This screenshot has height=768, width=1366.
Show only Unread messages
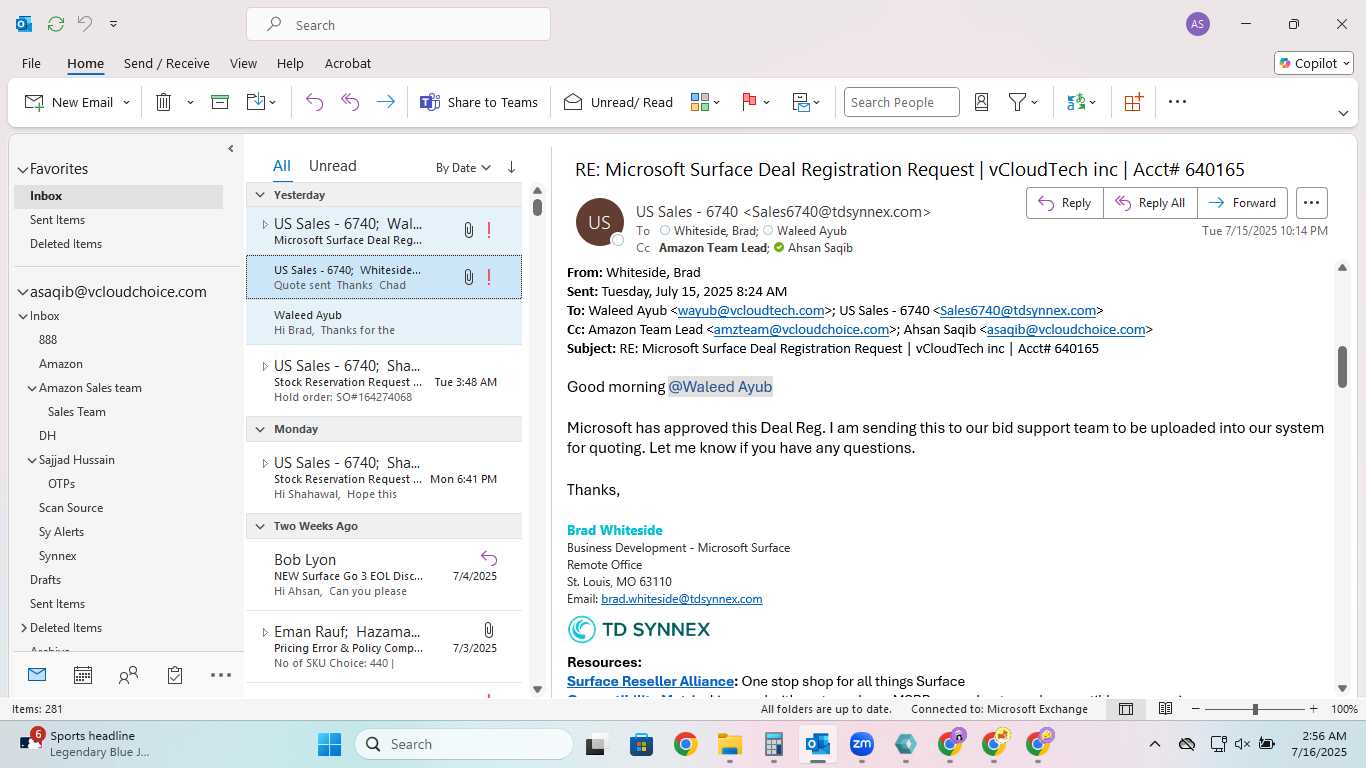(332, 166)
